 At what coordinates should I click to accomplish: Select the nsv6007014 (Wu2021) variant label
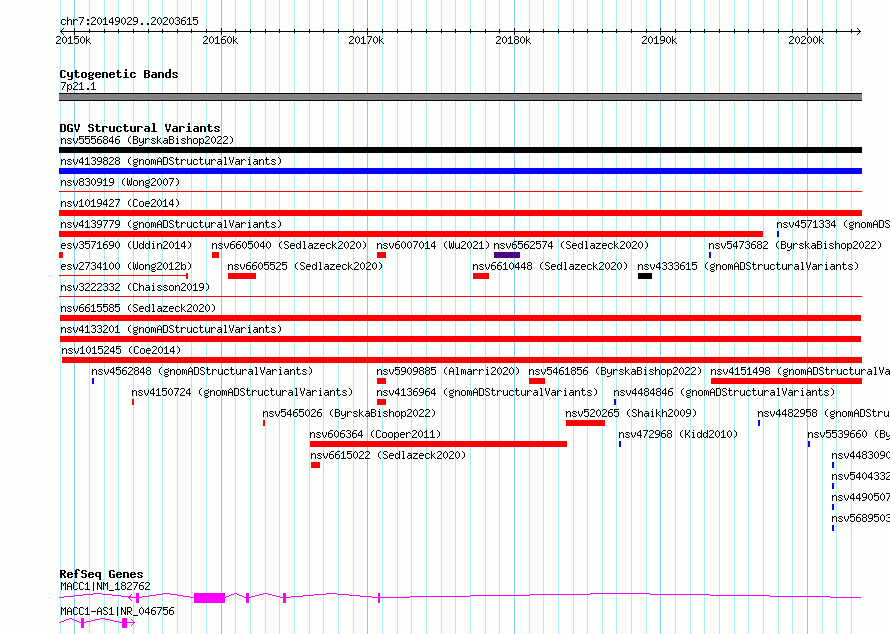[433, 245]
